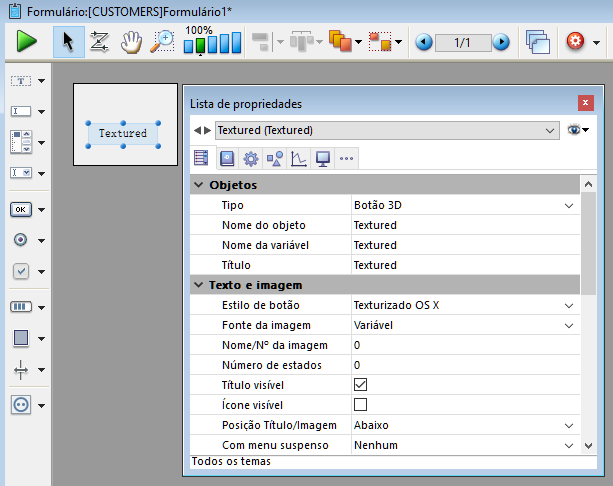
Task: Select the arrow pointer tool
Action: pyautogui.click(x=68, y=42)
